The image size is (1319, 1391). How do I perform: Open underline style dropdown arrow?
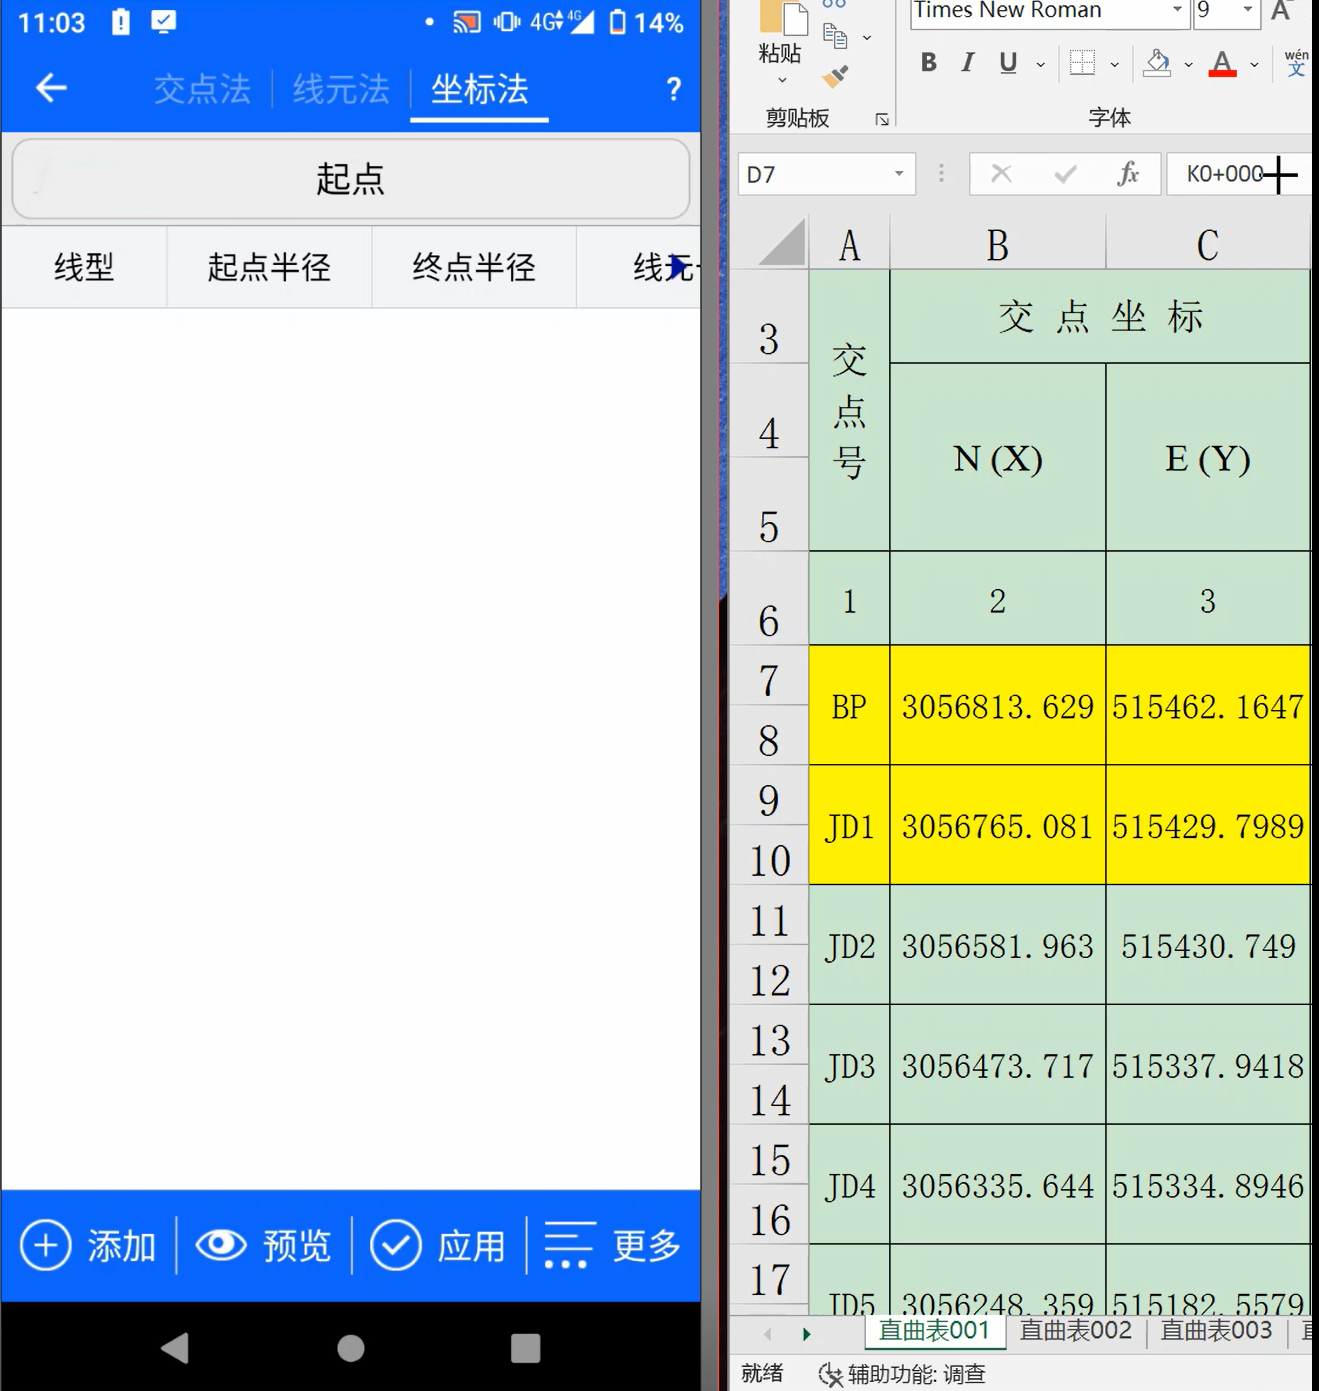1041,64
